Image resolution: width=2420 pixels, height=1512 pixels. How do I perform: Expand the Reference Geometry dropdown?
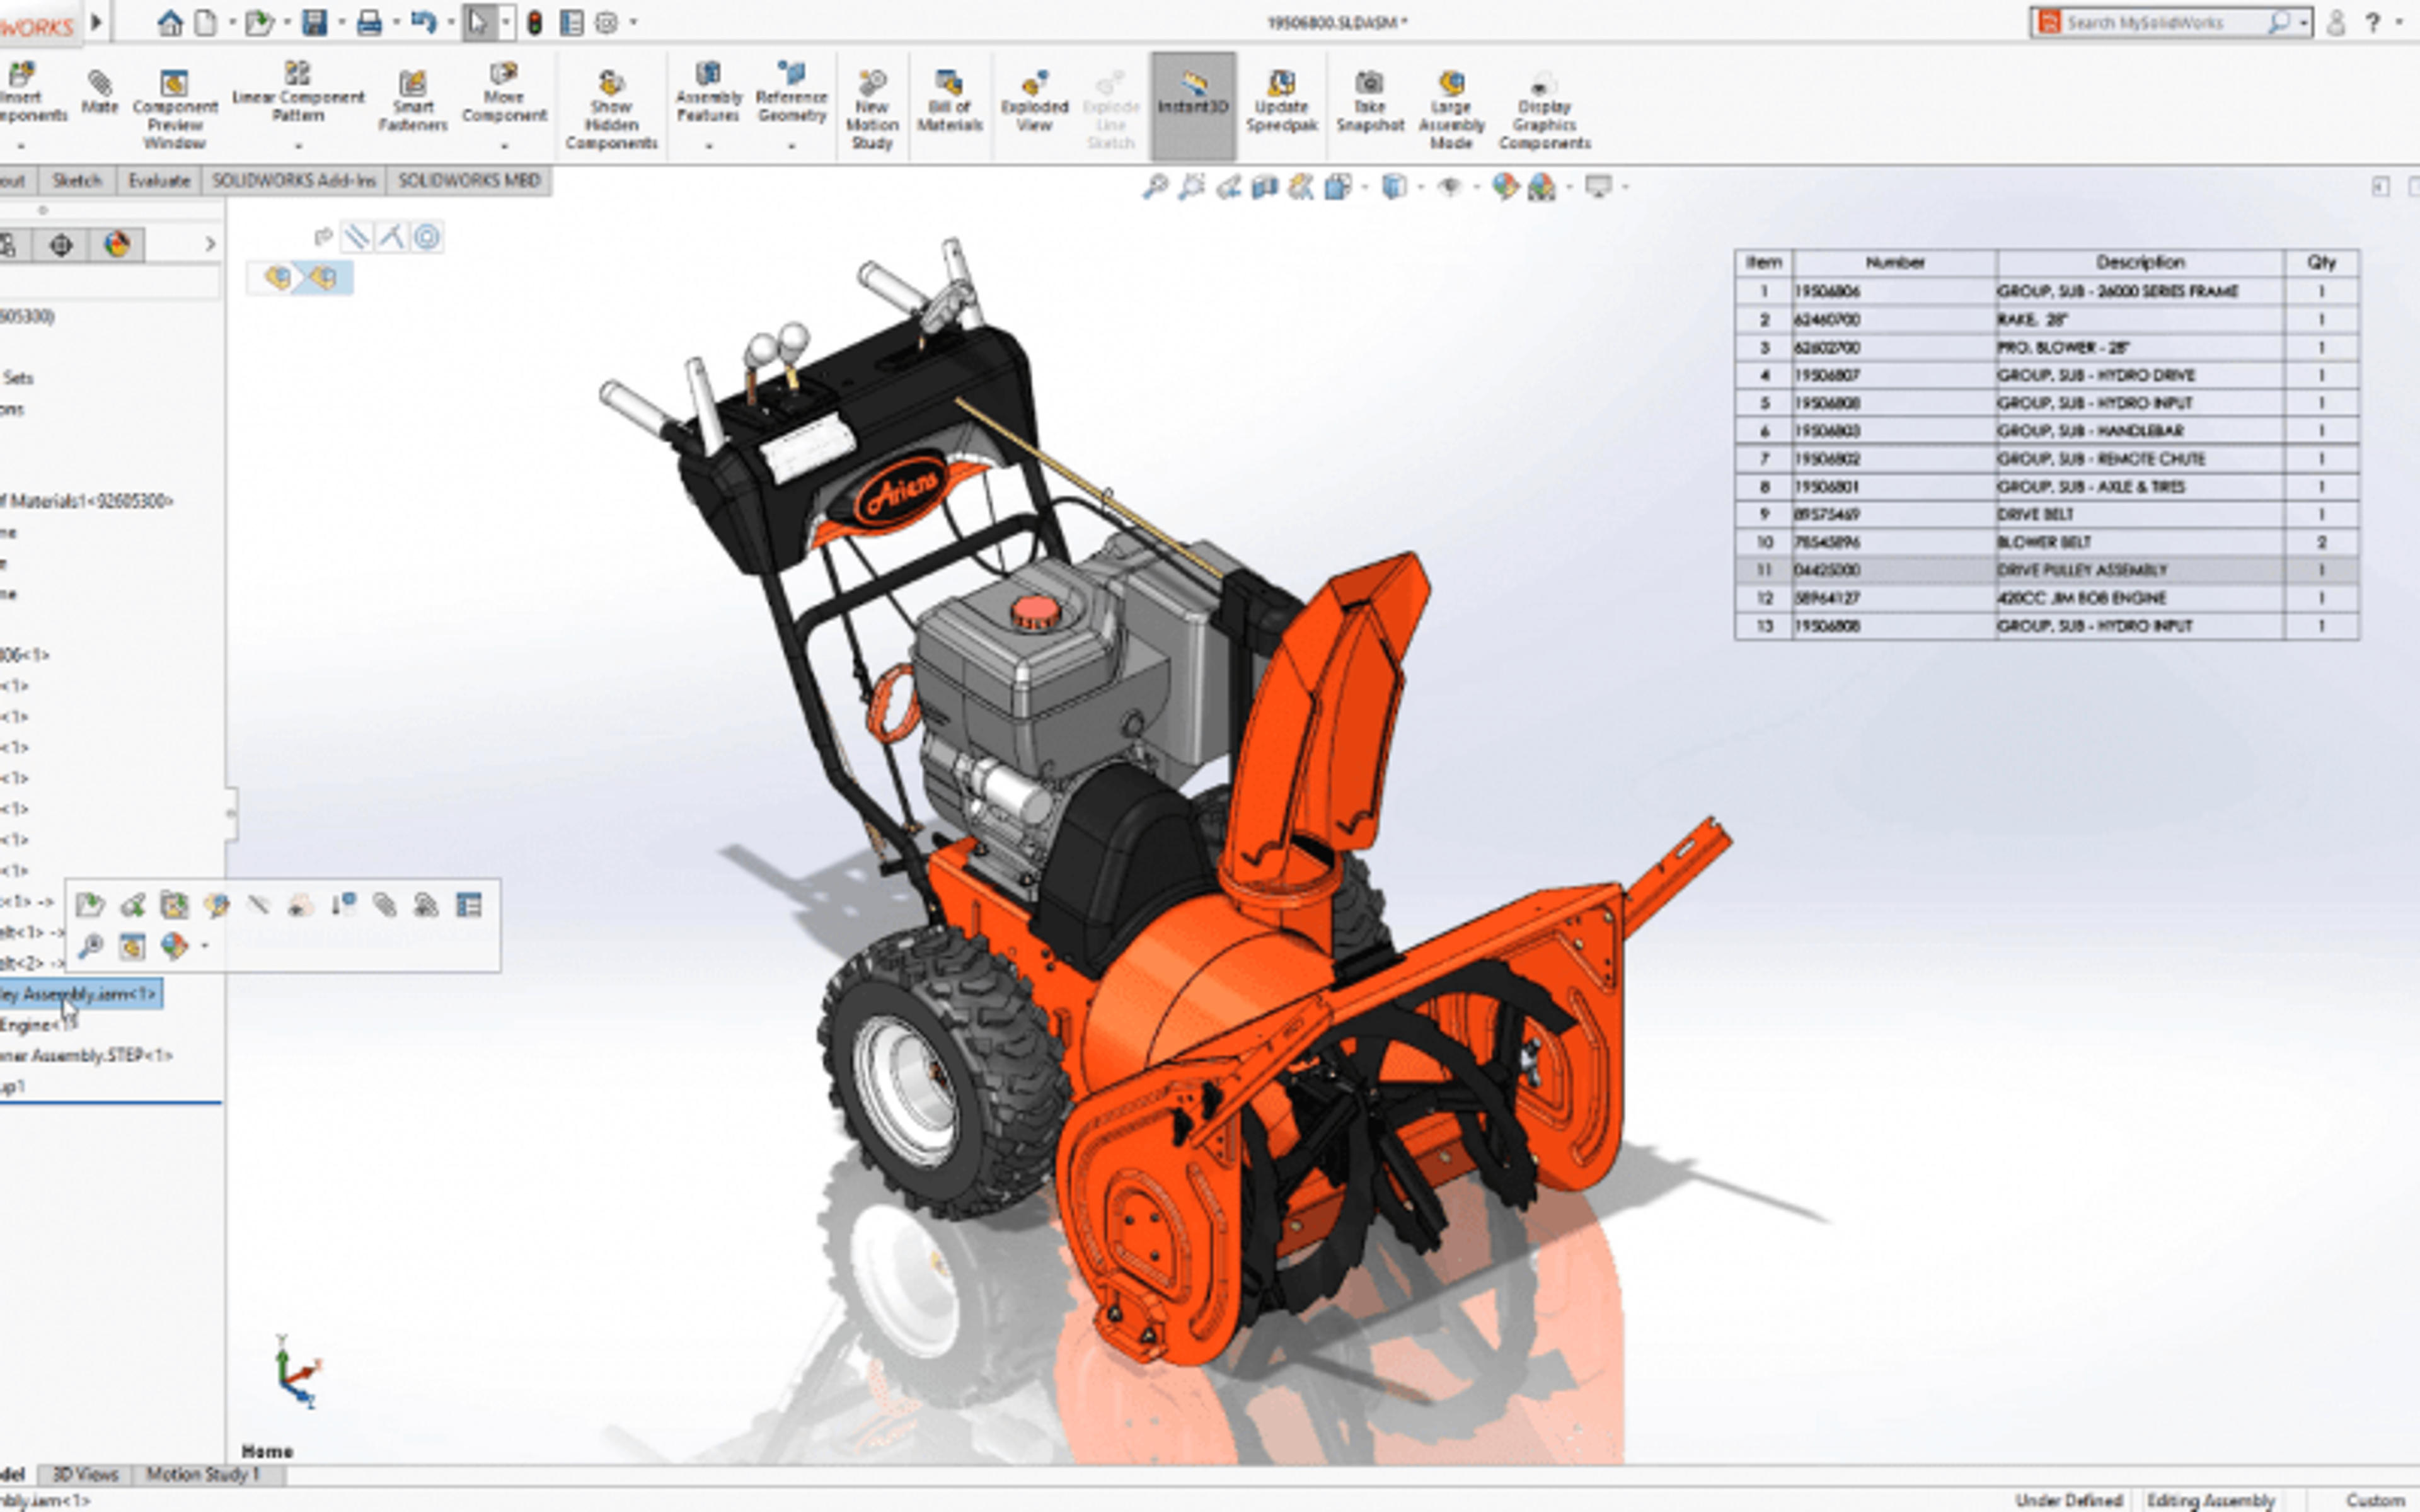tap(791, 146)
